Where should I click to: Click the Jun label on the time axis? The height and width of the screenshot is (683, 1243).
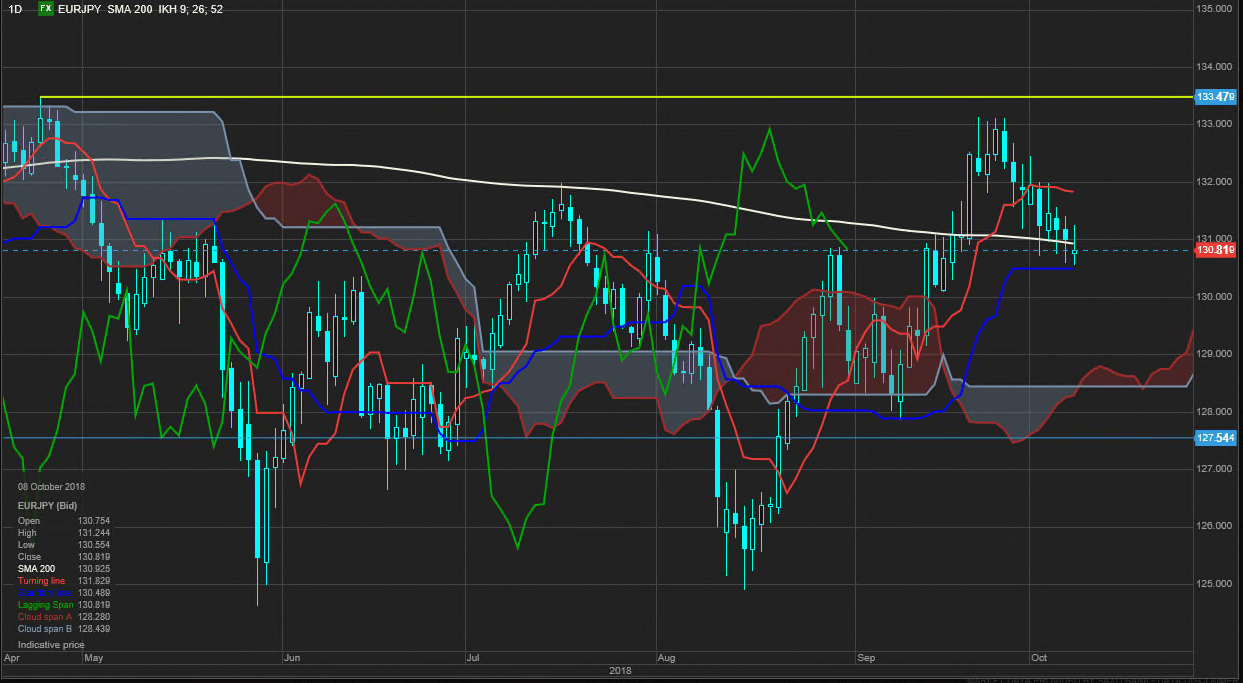coord(292,659)
